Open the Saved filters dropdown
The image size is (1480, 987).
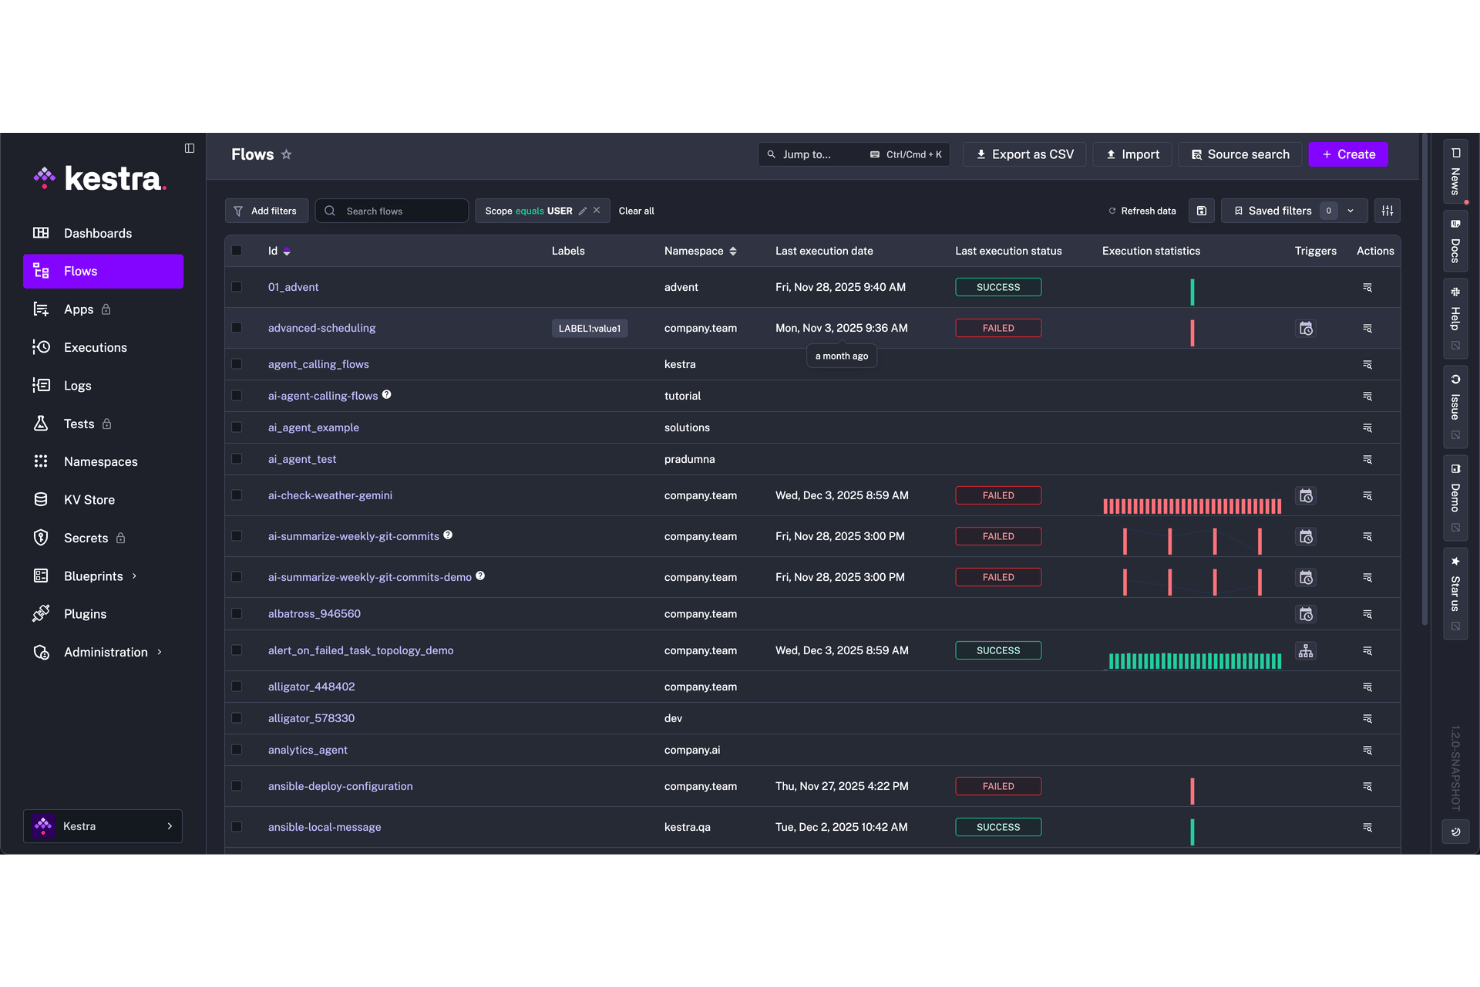tap(1294, 211)
